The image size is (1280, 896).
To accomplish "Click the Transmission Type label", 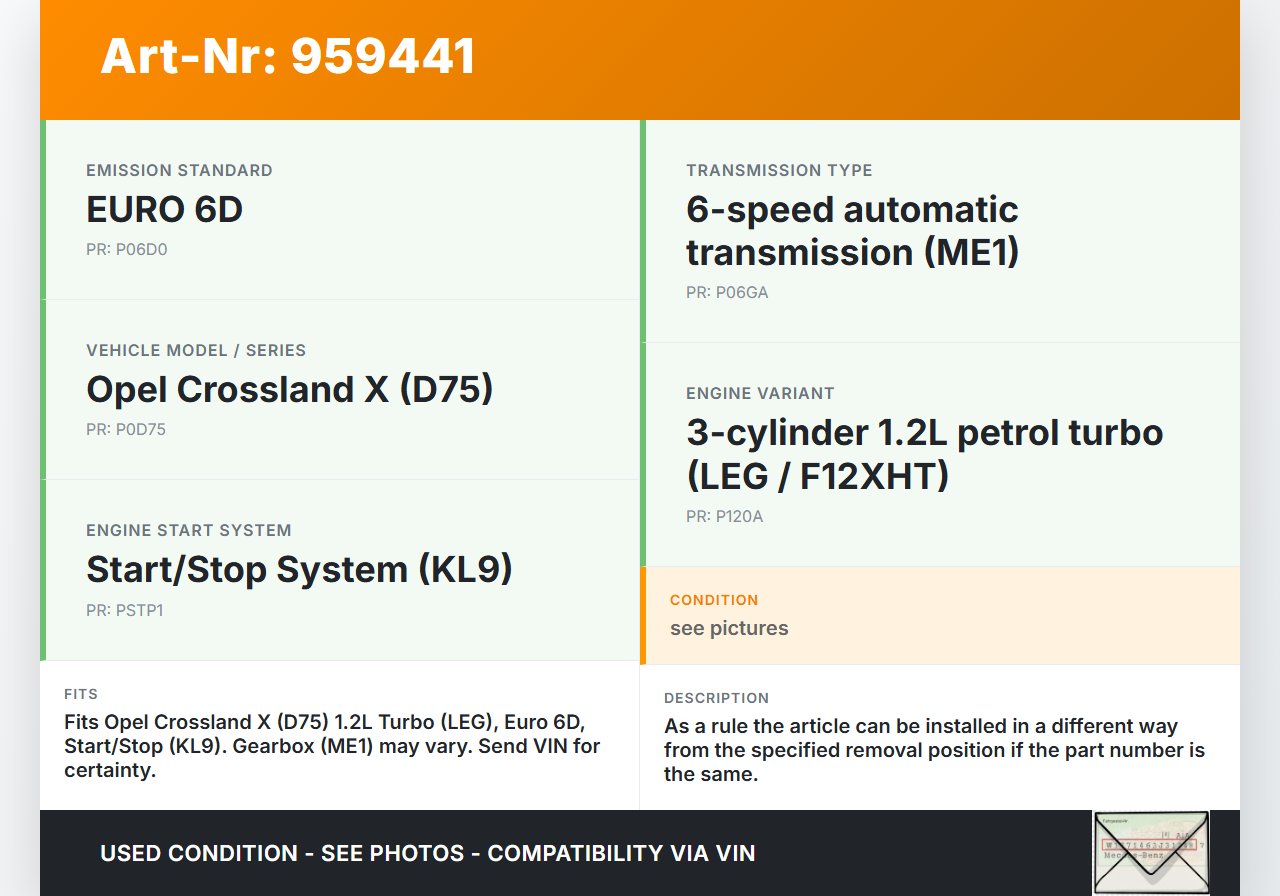I will (x=779, y=171).
